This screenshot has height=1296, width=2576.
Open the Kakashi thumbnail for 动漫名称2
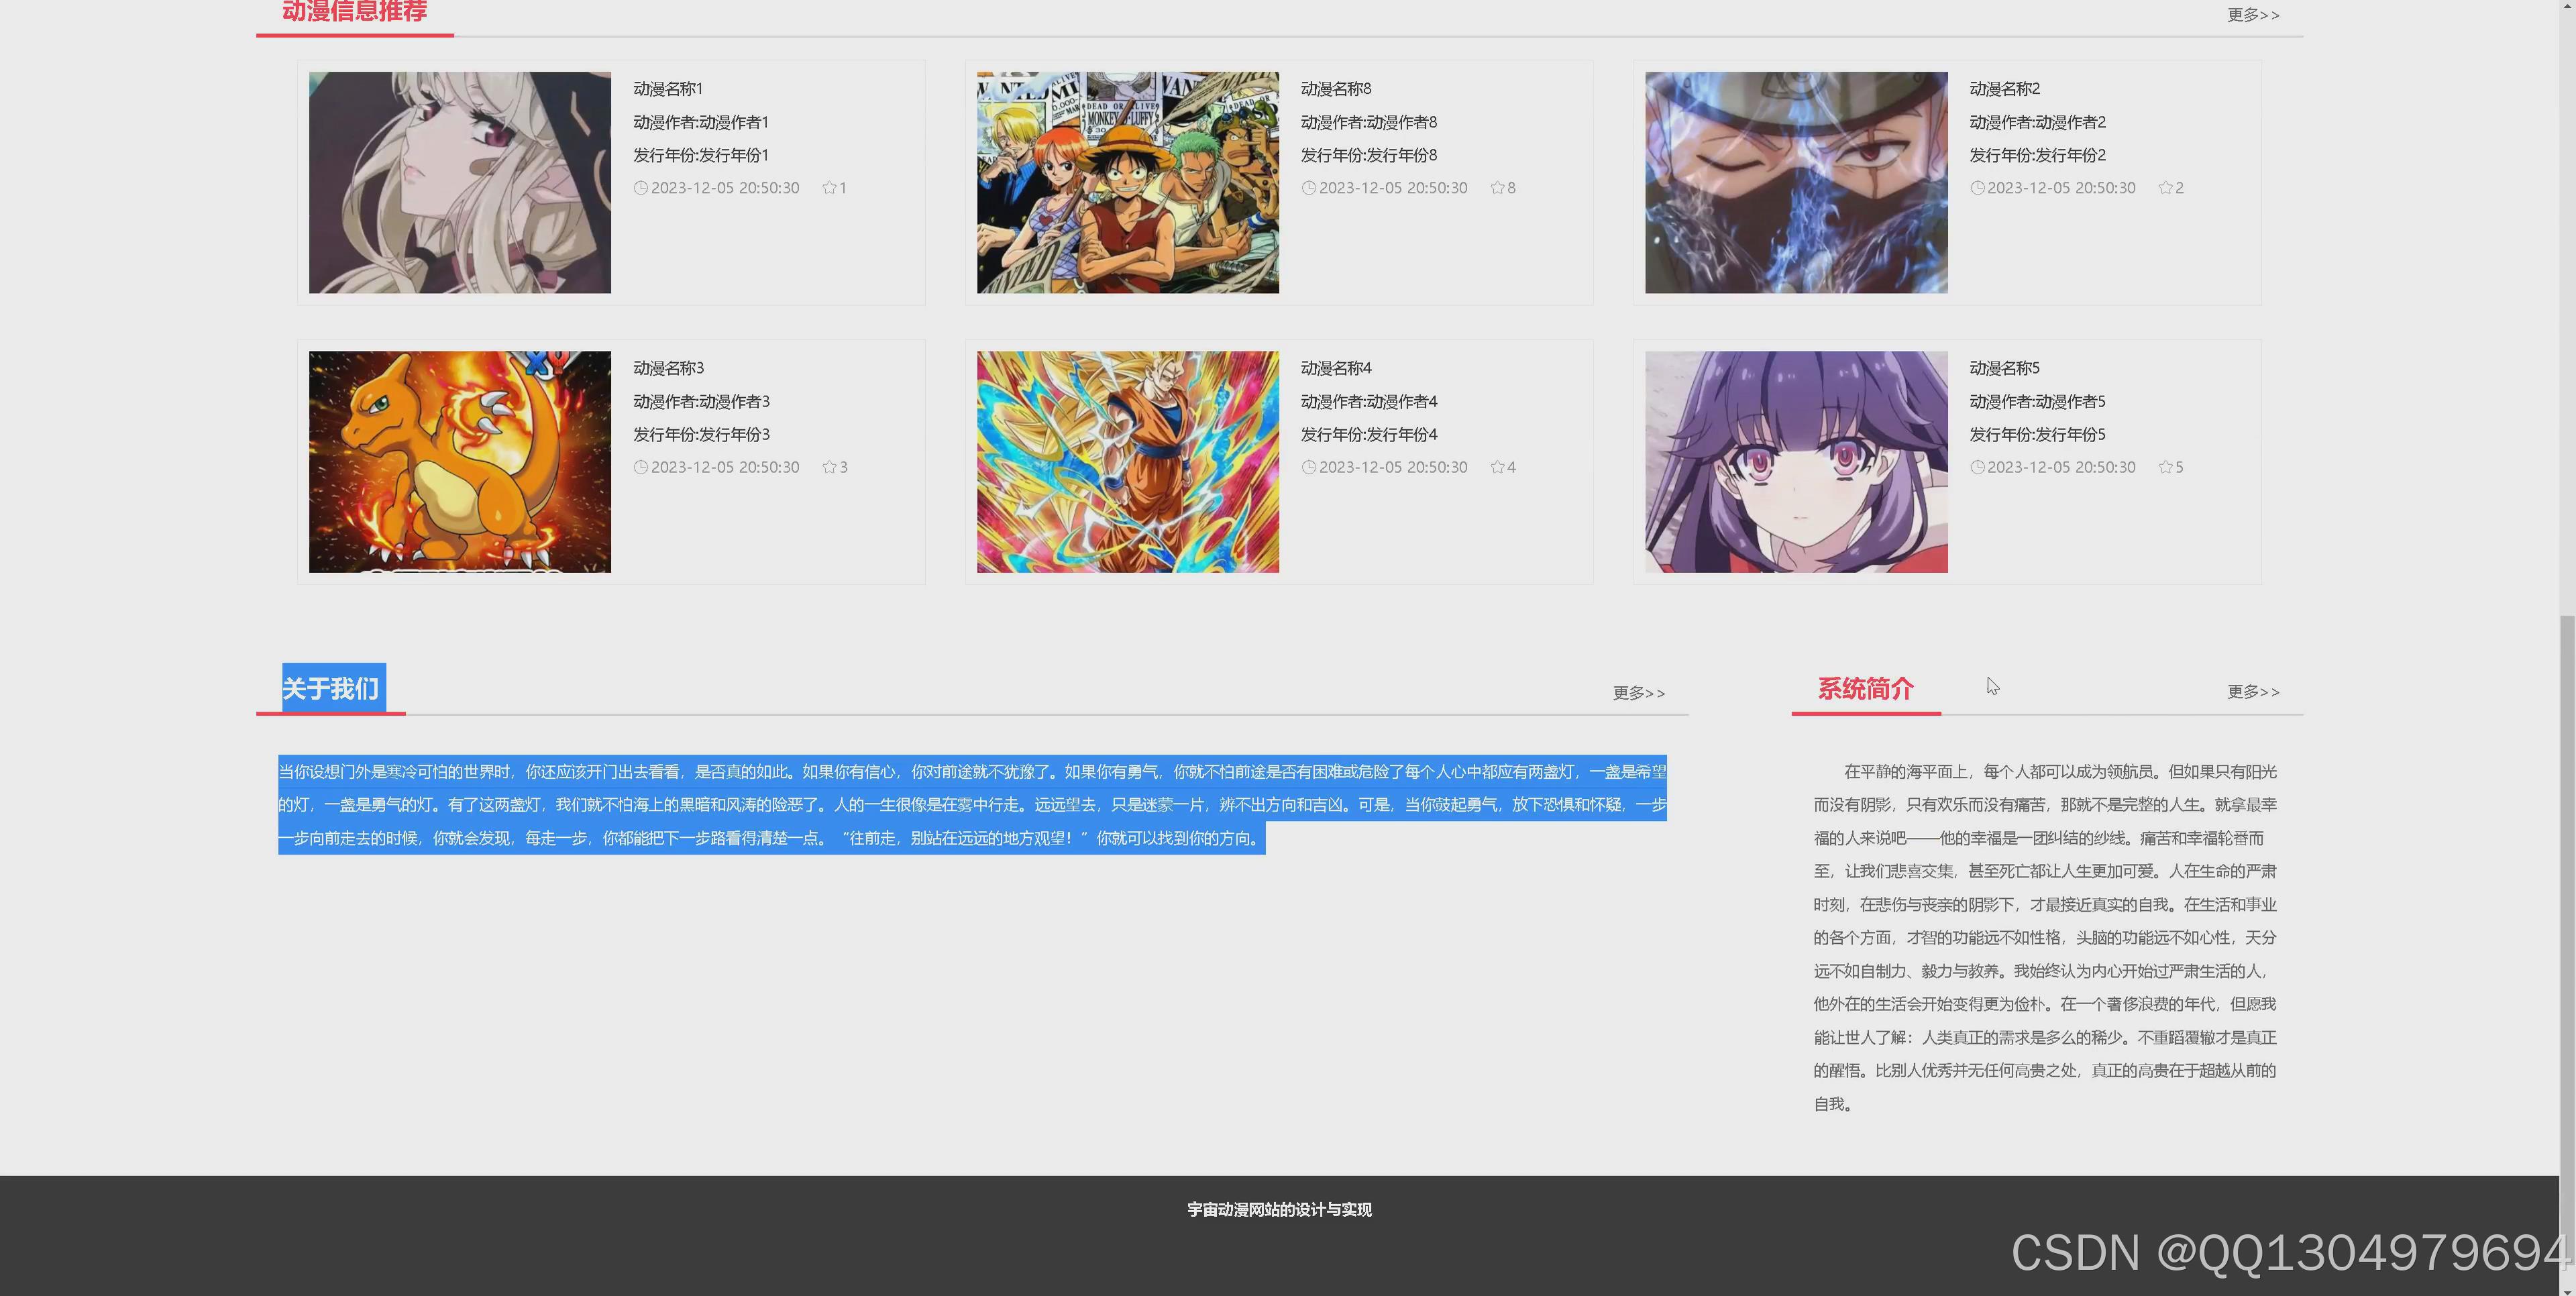coord(1795,182)
